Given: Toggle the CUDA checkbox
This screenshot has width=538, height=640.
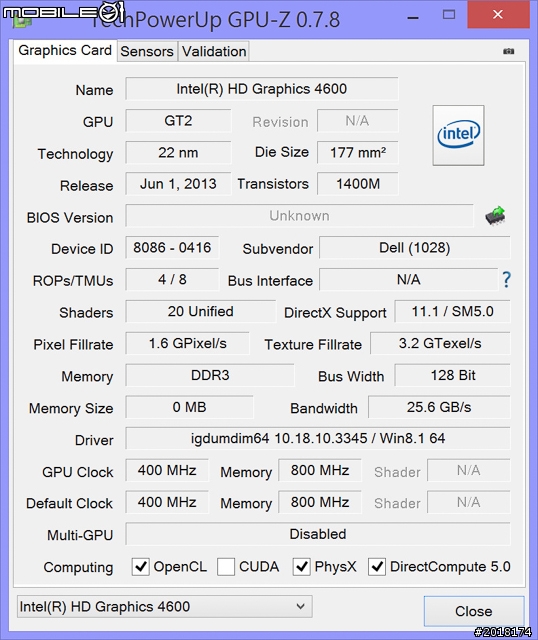Looking at the screenshot, I should coord(226,567).
